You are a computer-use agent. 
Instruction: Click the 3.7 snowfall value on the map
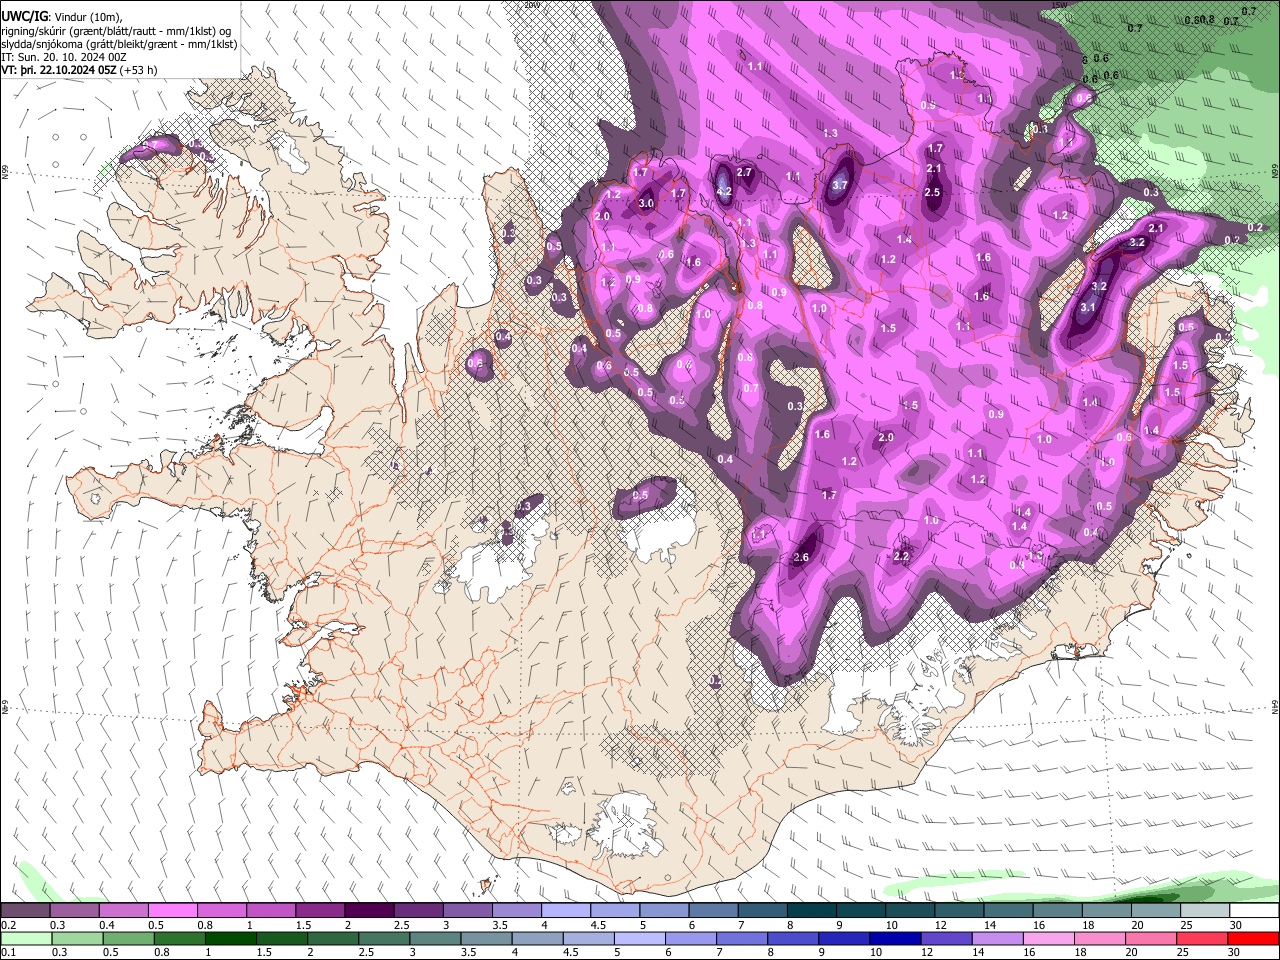pyautogui.click(x=840, y=185)
